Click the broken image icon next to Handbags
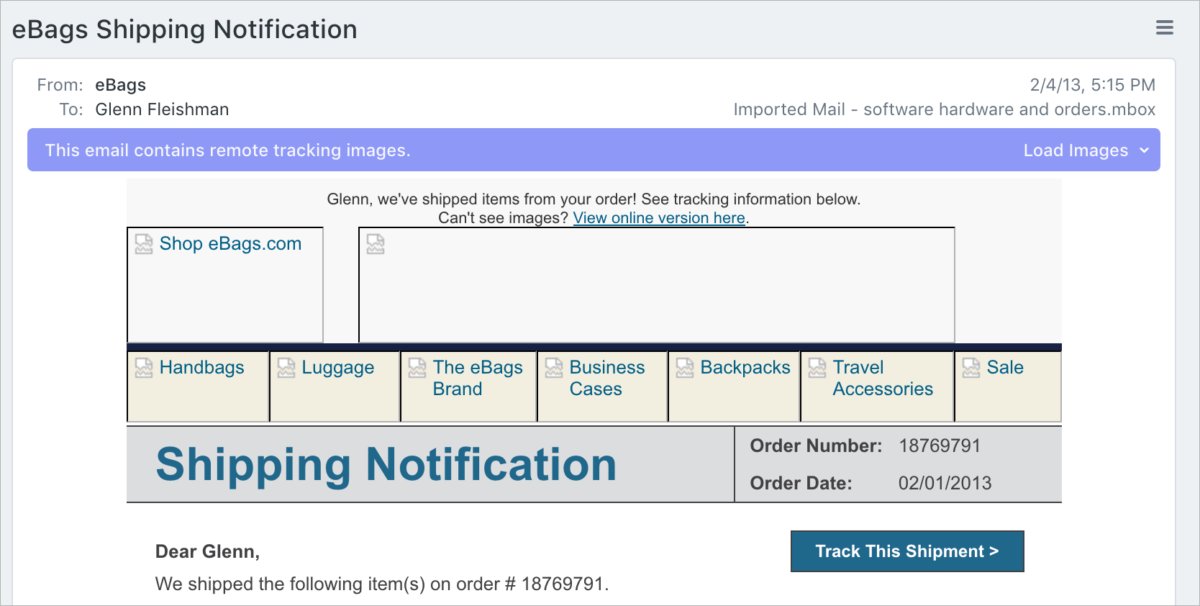 (x=144, y=368)
